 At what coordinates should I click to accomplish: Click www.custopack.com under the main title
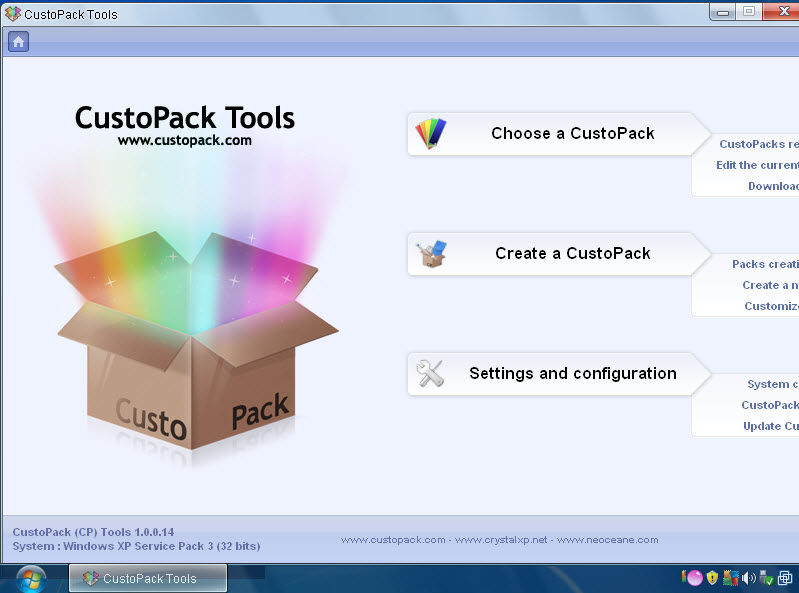tap(184, 141)
